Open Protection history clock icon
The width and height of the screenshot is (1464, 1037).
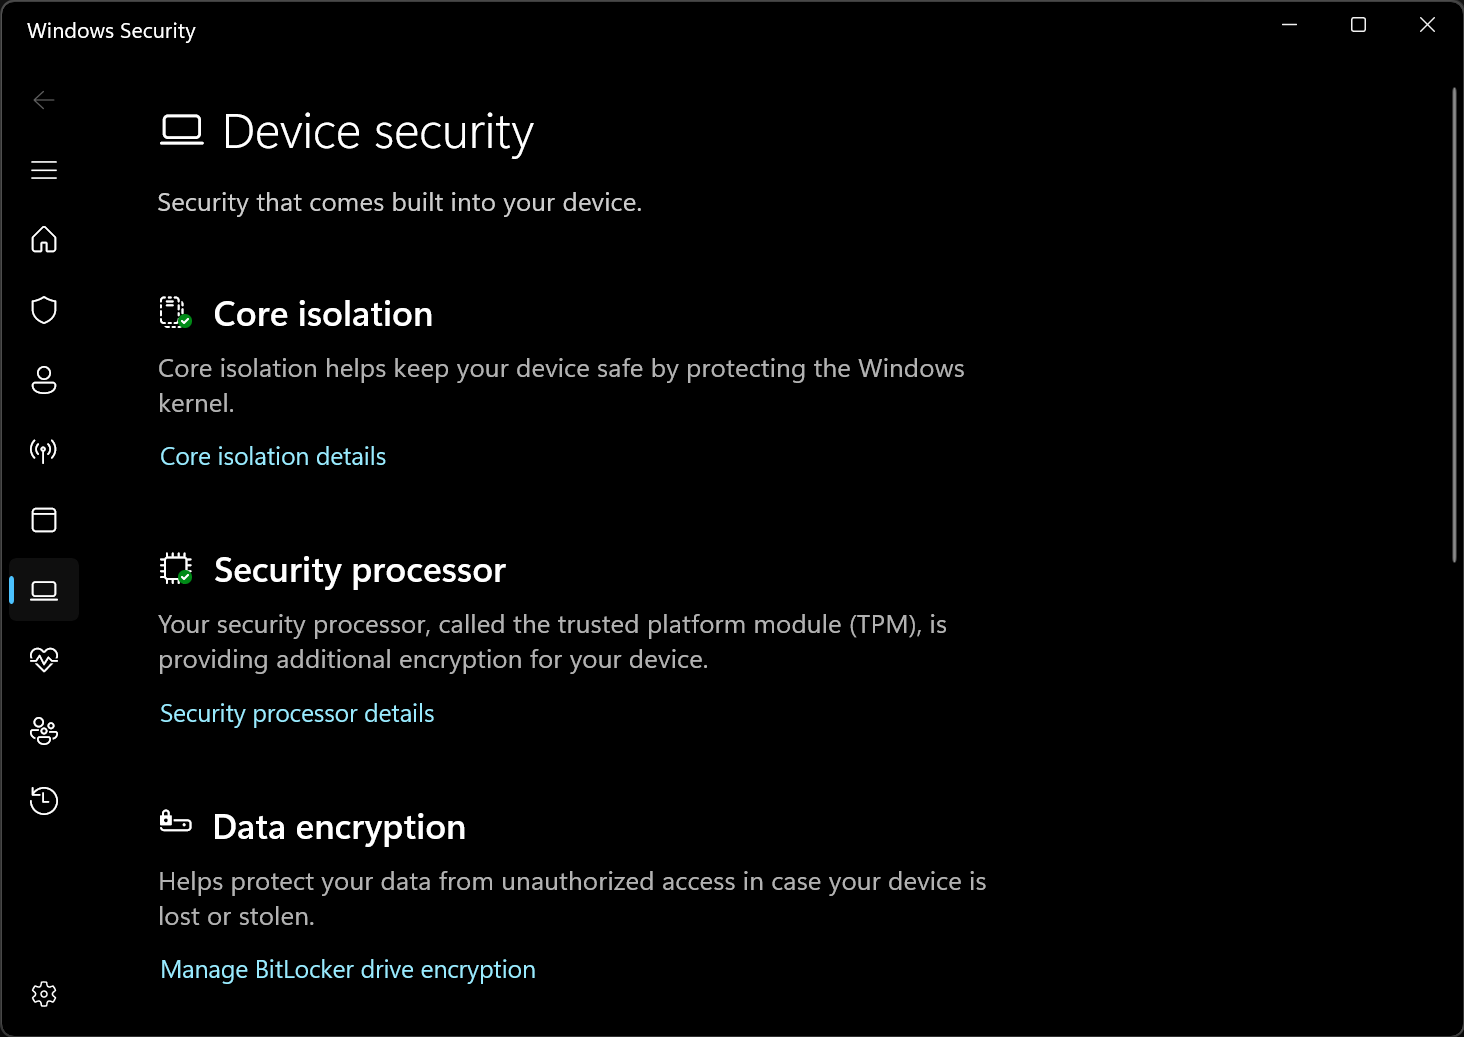pyautogui.click(x=44, y=801)
